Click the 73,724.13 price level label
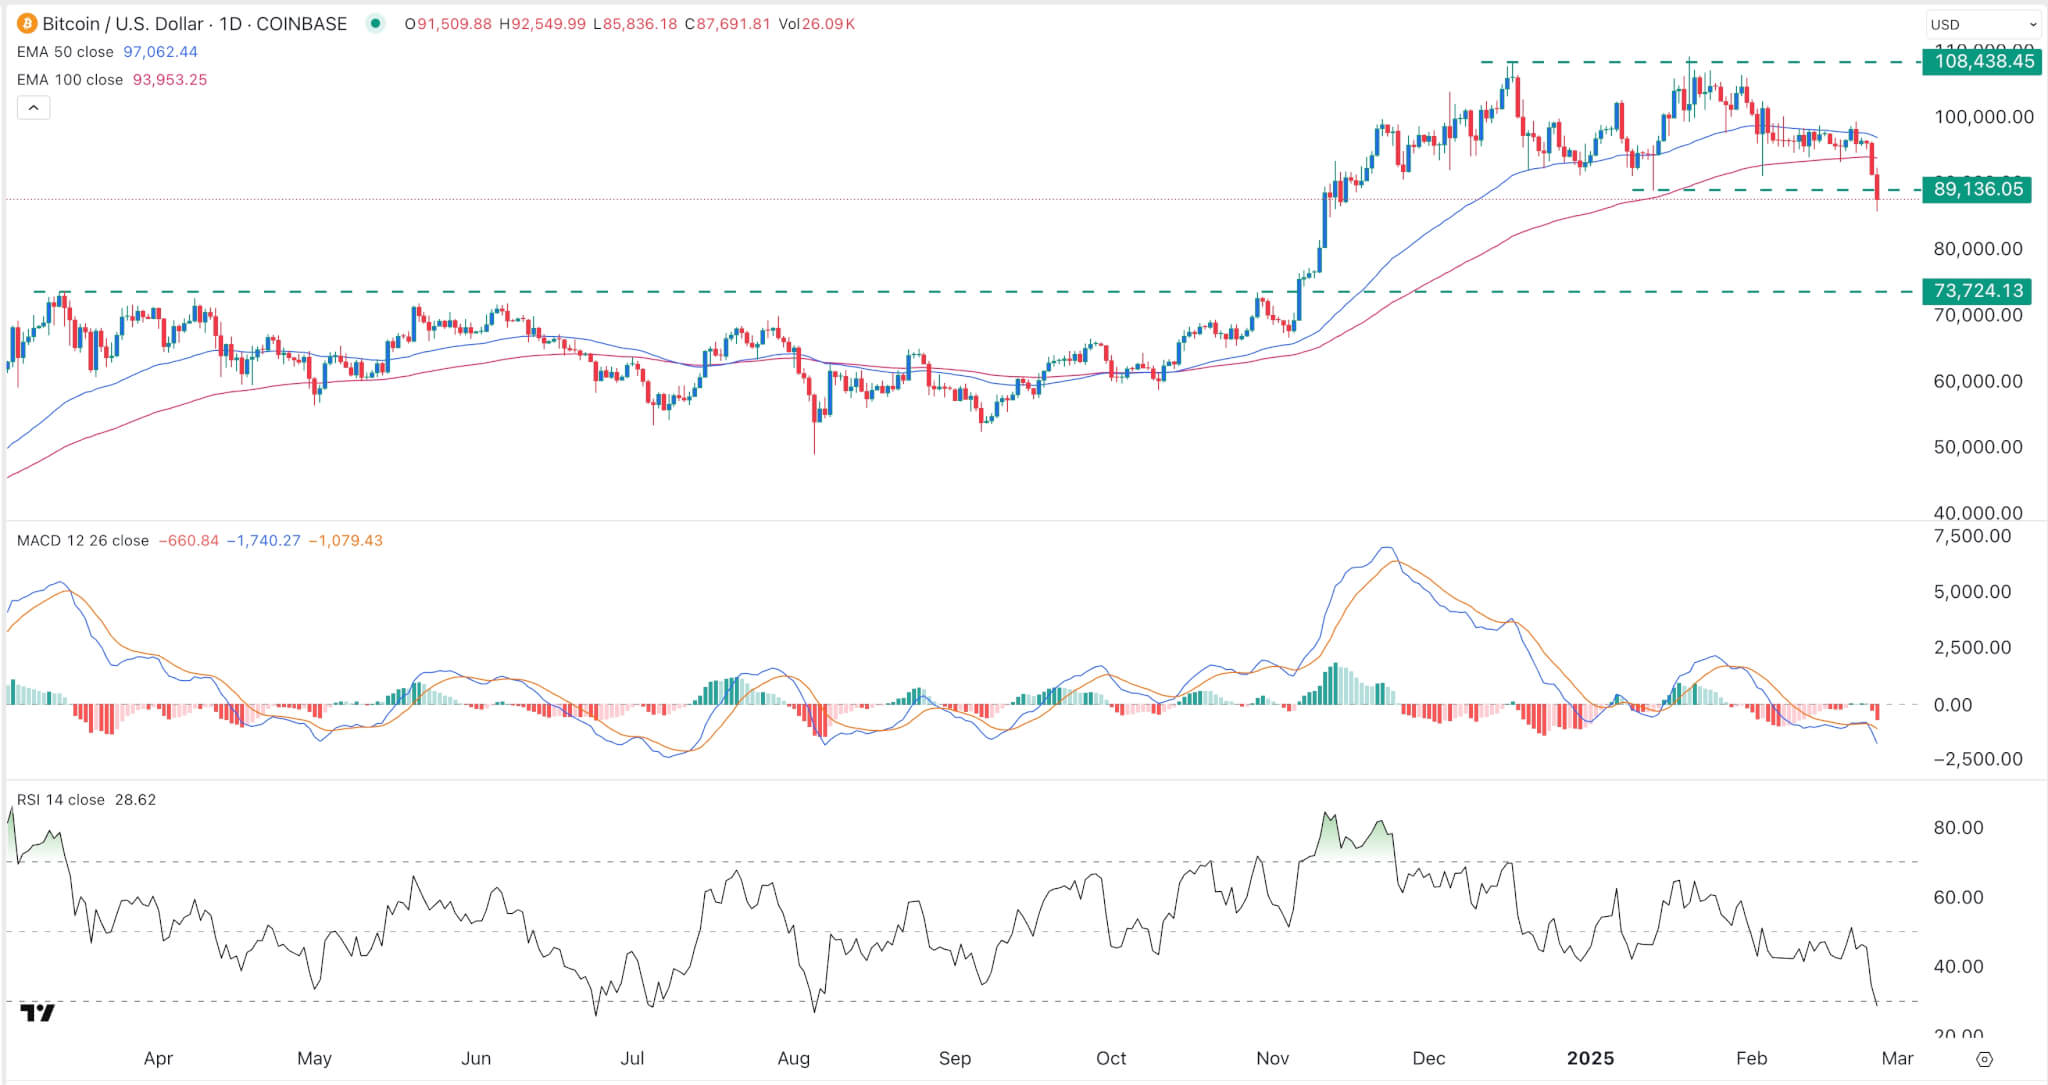The image size is (2048, 1085). (1977, 291)
